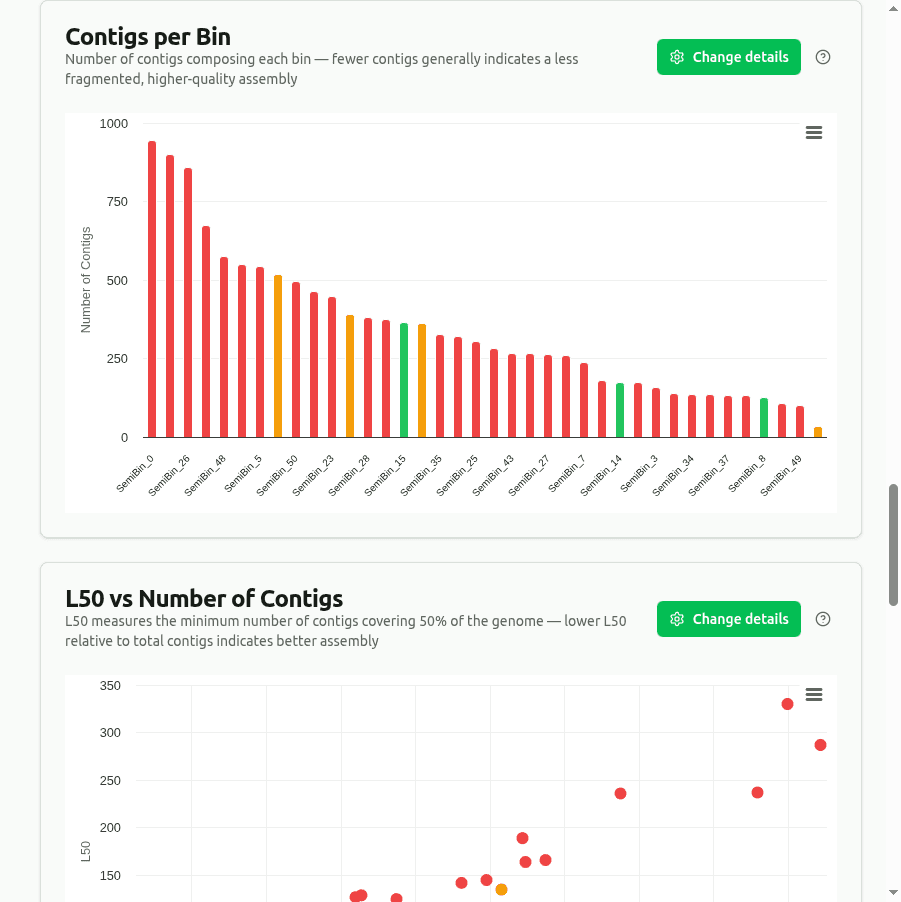Click the page vertical scrollbar thumb
This screenshot has width=901, height=902.
893,545
